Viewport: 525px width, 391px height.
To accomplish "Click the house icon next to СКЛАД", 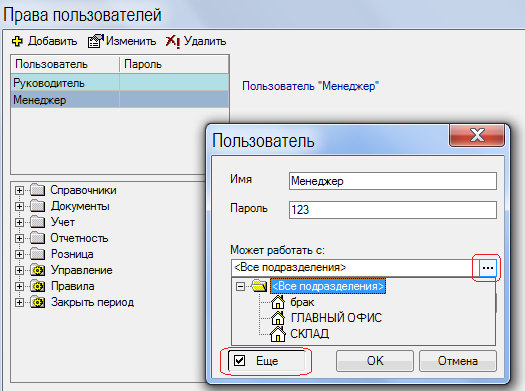I will (278, 334).
